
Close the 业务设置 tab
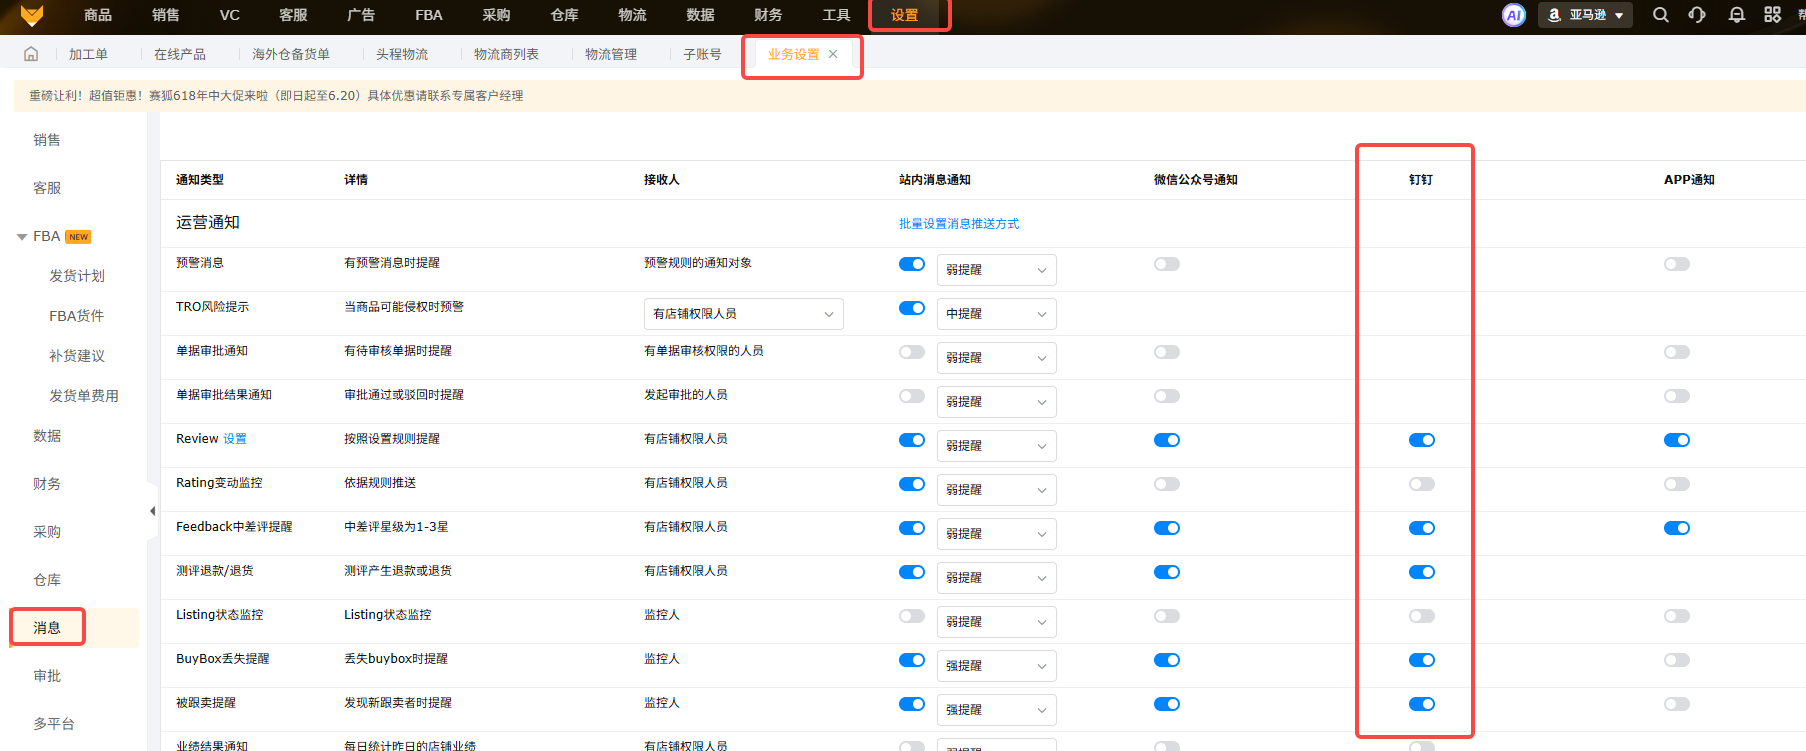point(833,54)
